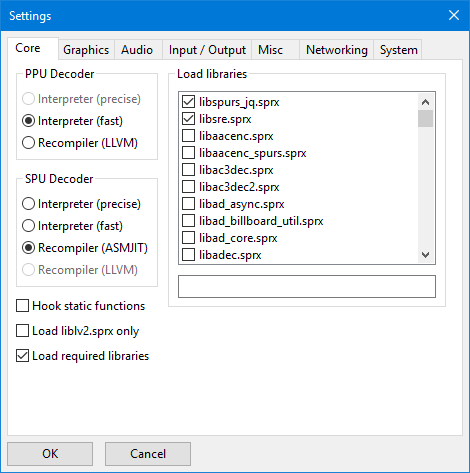Confirm settings with the OK button
Viewport: 470px width, 473px height.
[50, 454]
